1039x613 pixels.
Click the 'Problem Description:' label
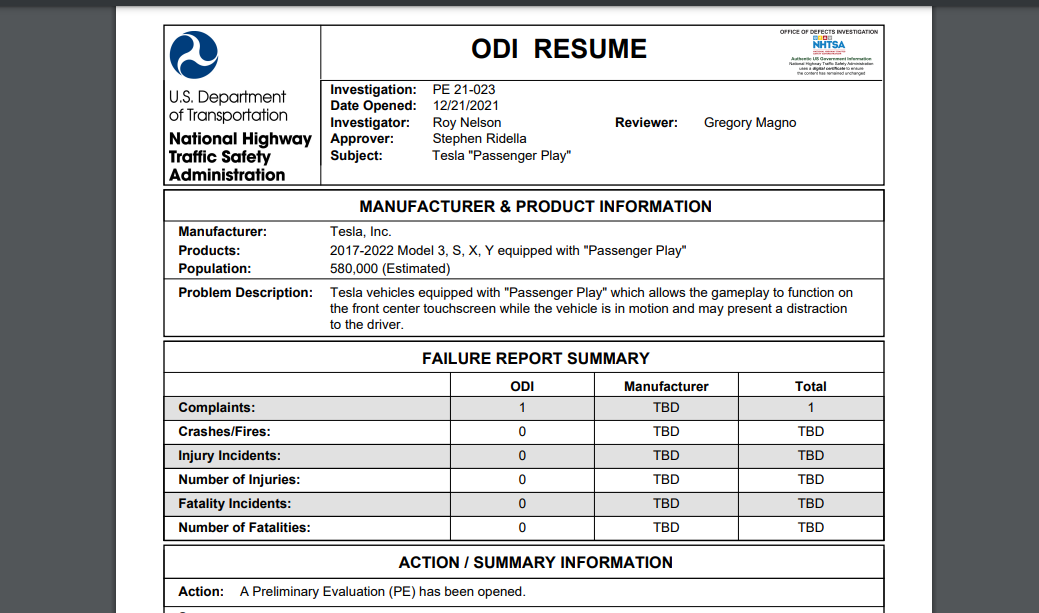click(245, 292)
